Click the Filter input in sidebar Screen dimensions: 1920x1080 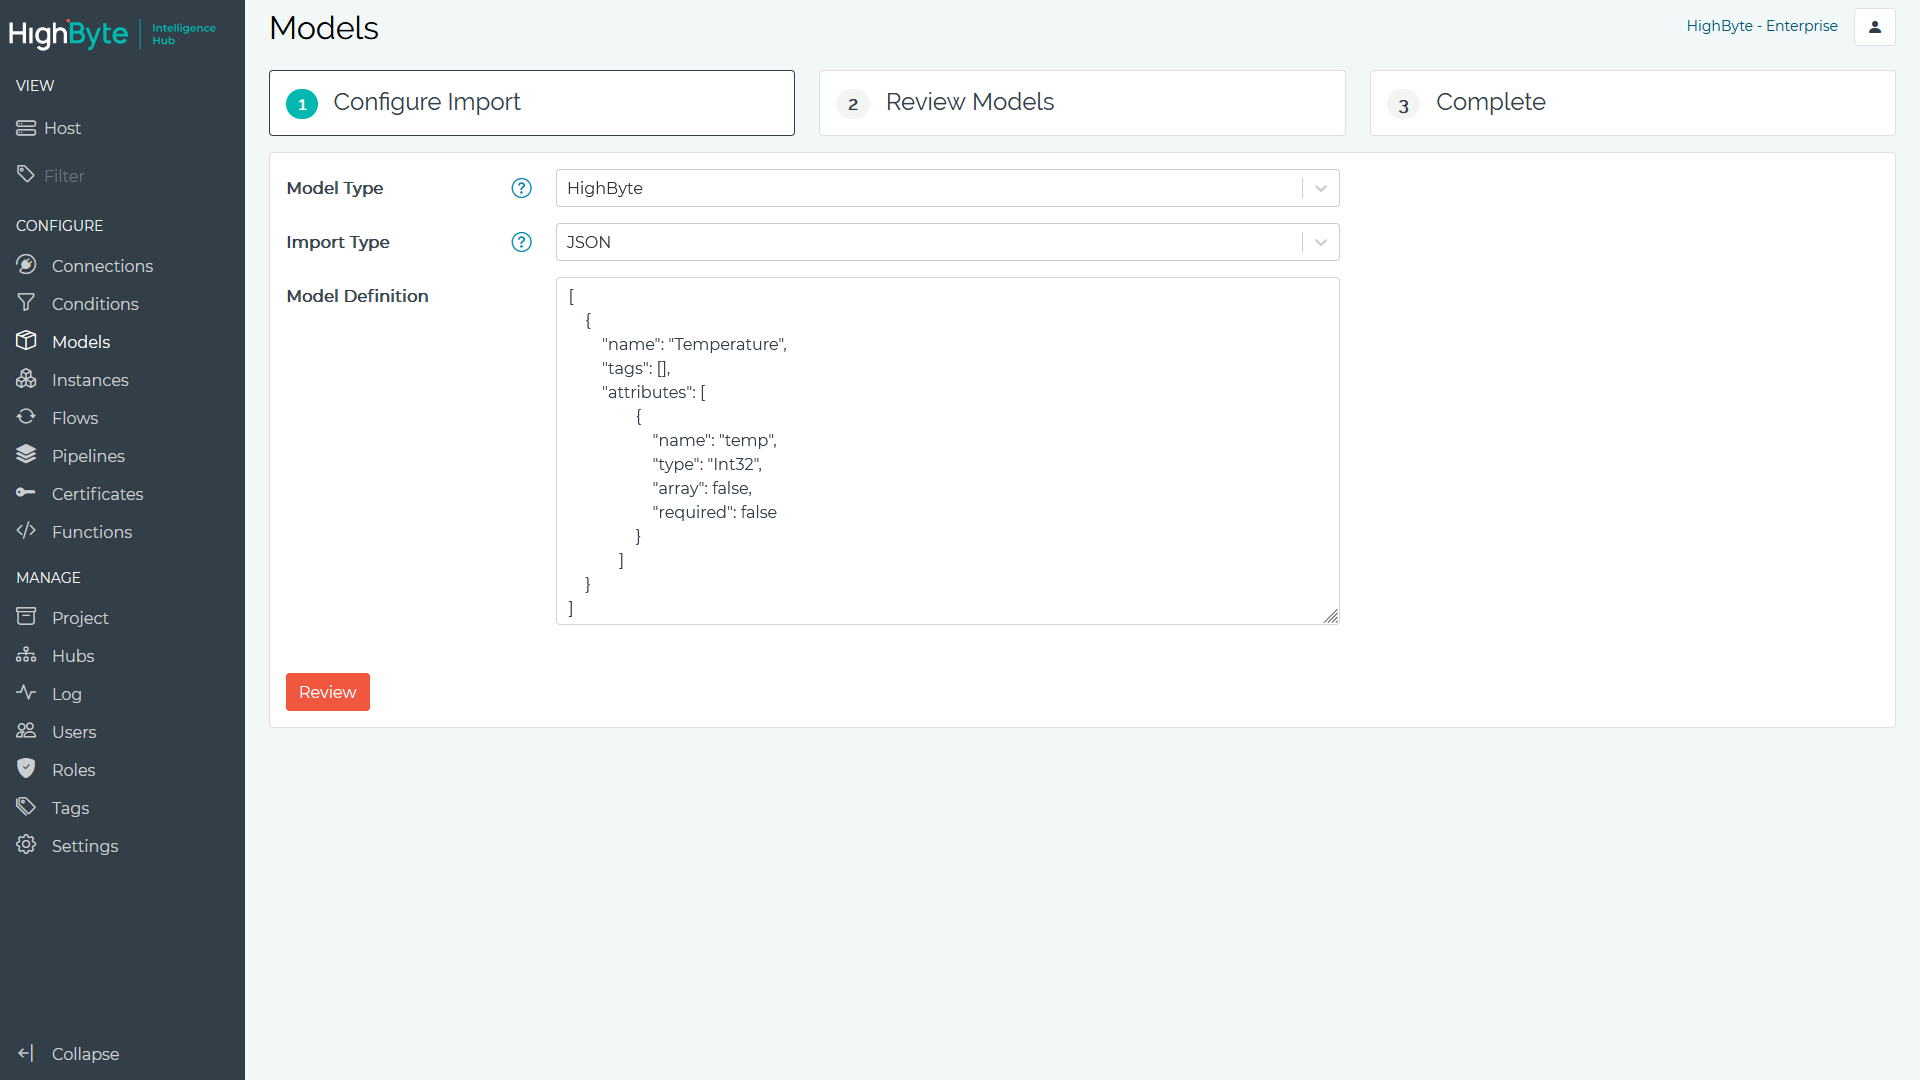(64, 176)
